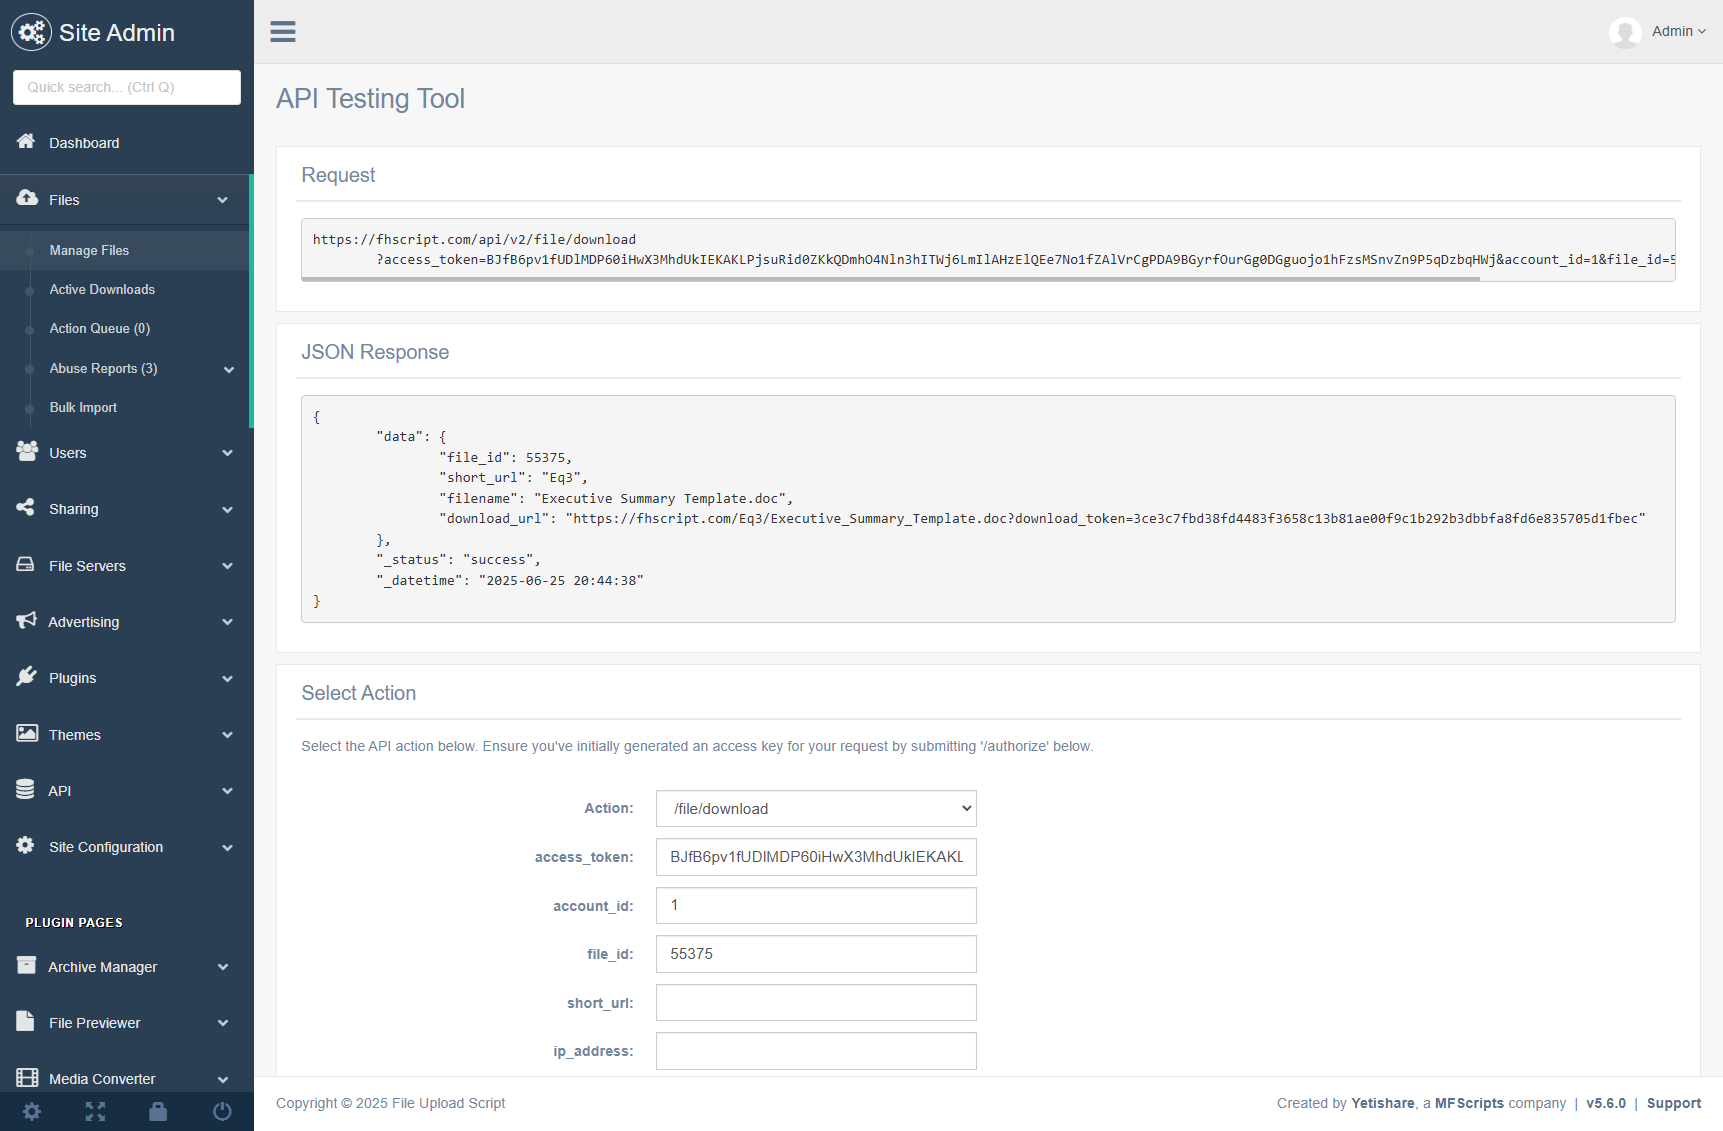Click the Site Admin gear logo
The image size is (1723, 1131).
pyautogui.click(x=31, y=32)
